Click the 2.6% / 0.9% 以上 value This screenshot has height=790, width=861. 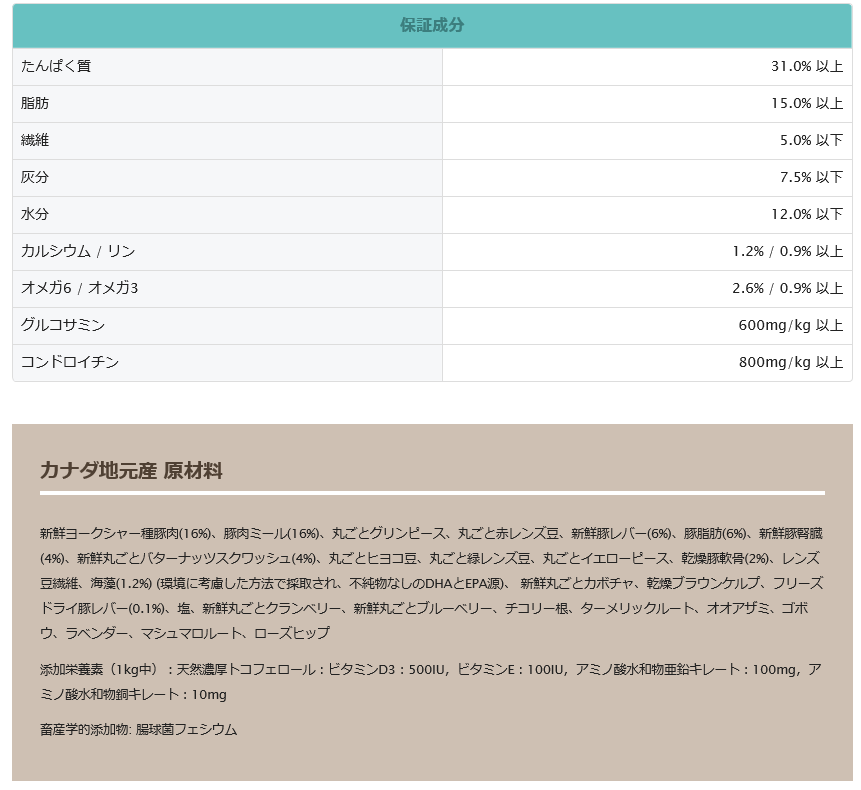[x=787, y=288]
